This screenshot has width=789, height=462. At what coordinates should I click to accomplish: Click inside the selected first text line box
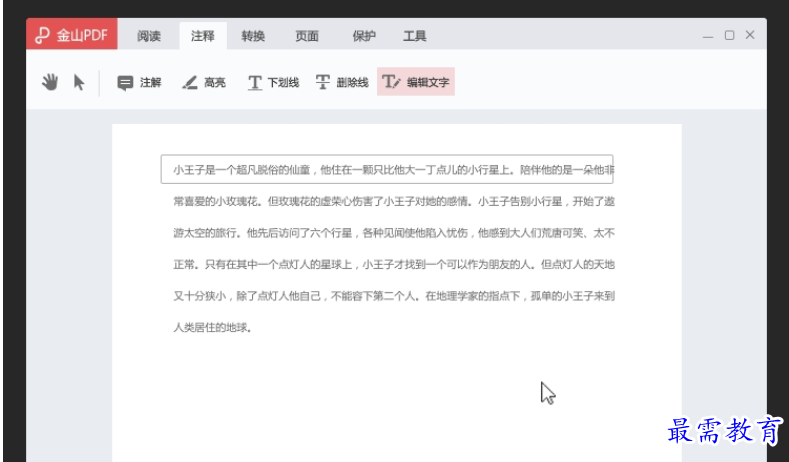[387, 169]
